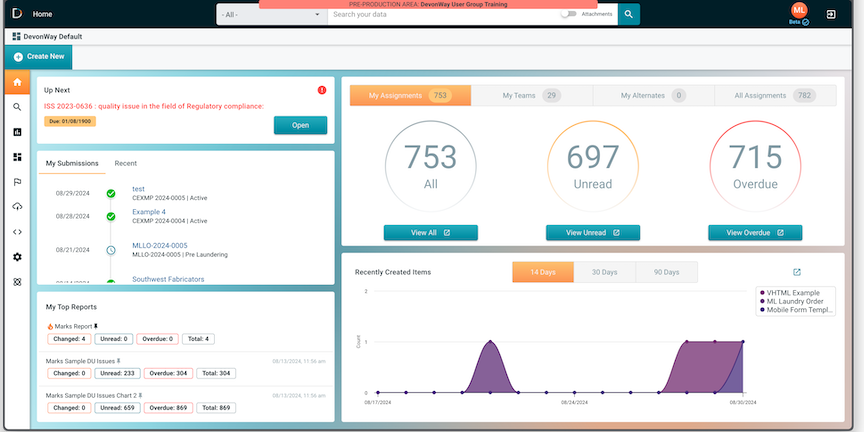Screen dimensions: 864x432
Task: Click the green check status for test submission
Action: (111, 193)
